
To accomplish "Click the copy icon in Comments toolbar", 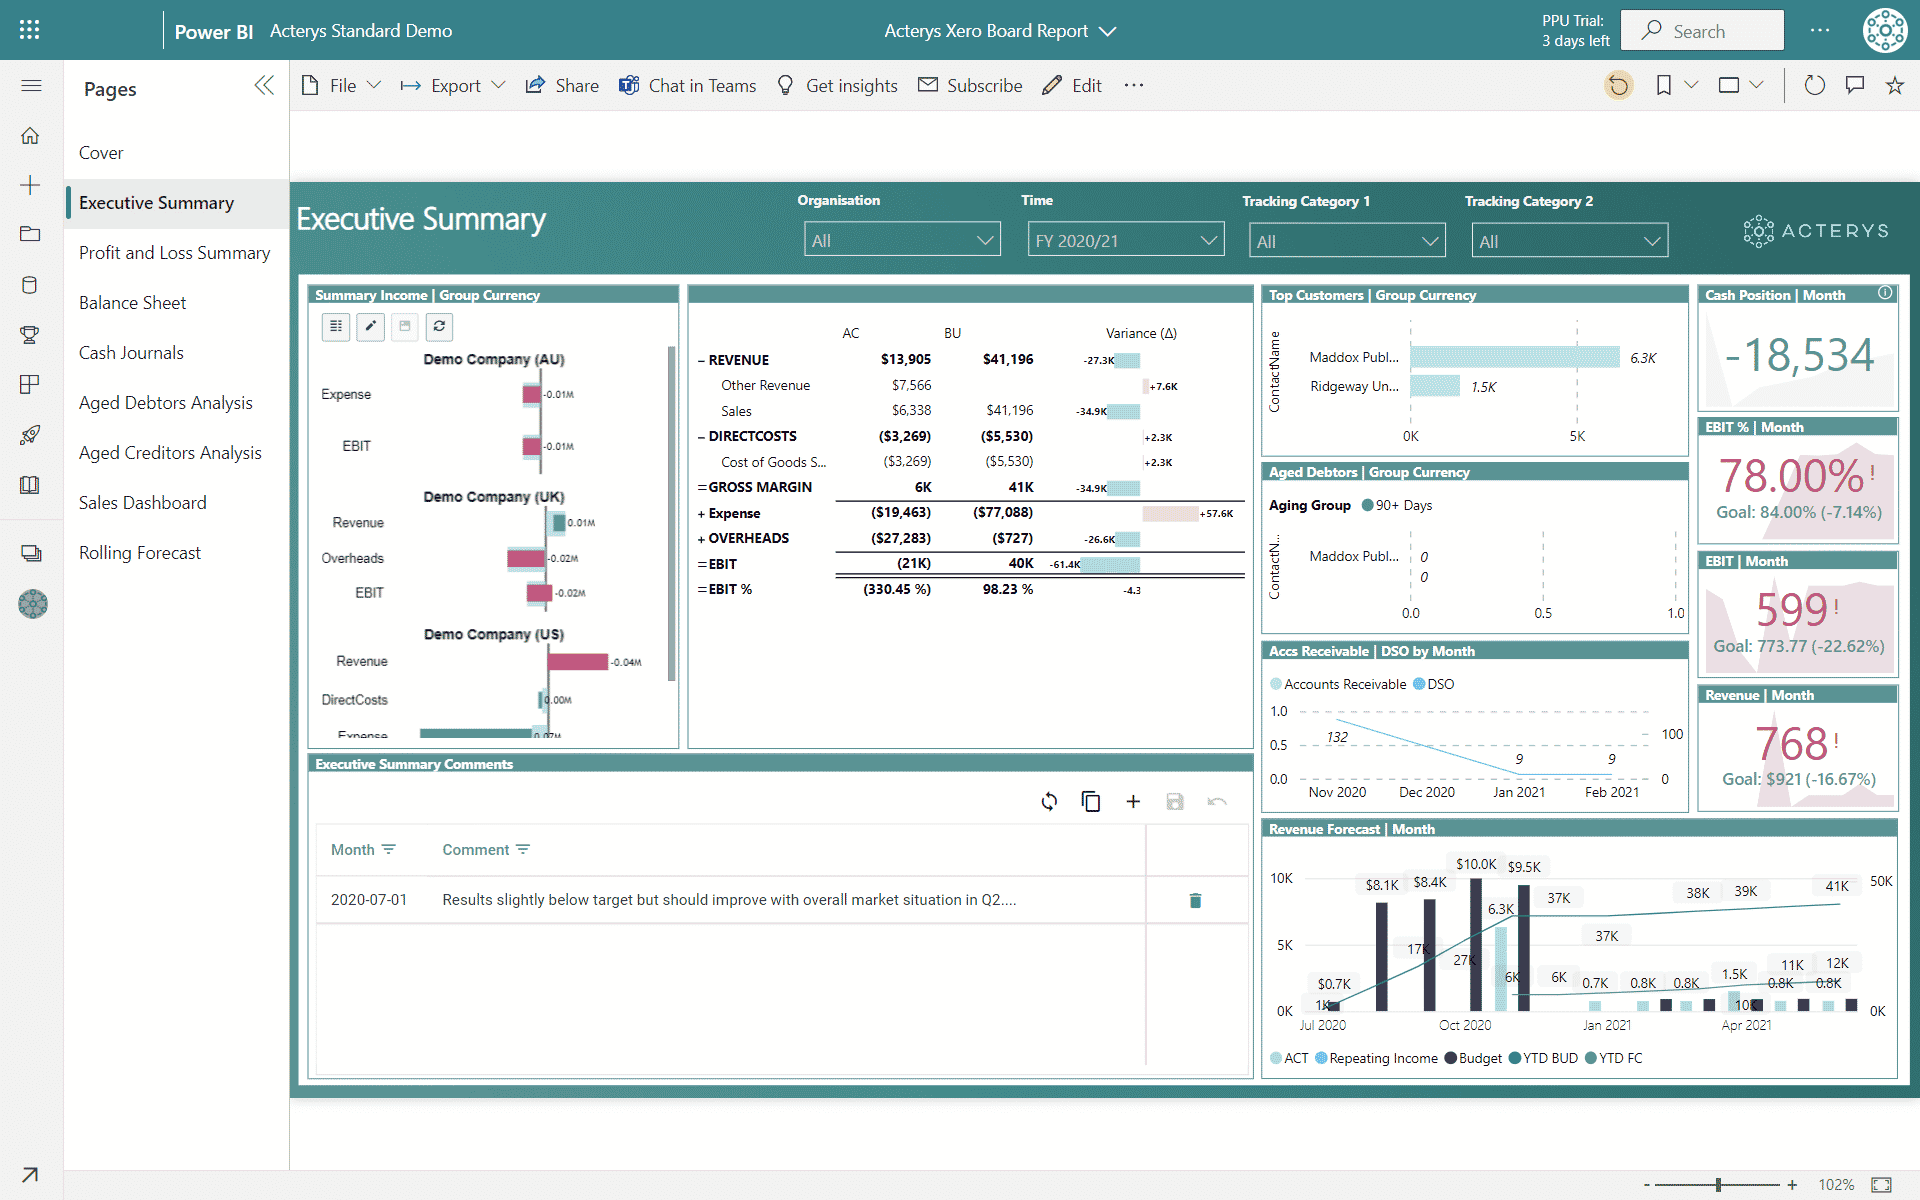I will point(1091,801).
